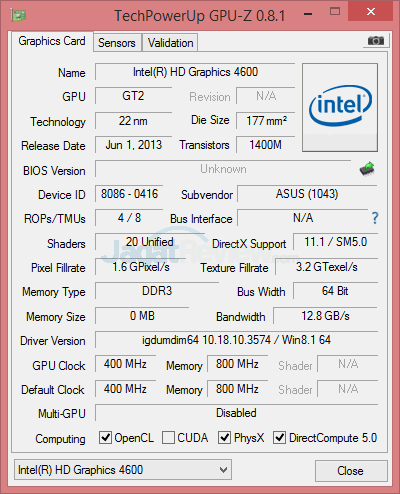Click the GPU Clock row Shader N/A field
This screenshot has height=494, width=400.
click(348, 364)
